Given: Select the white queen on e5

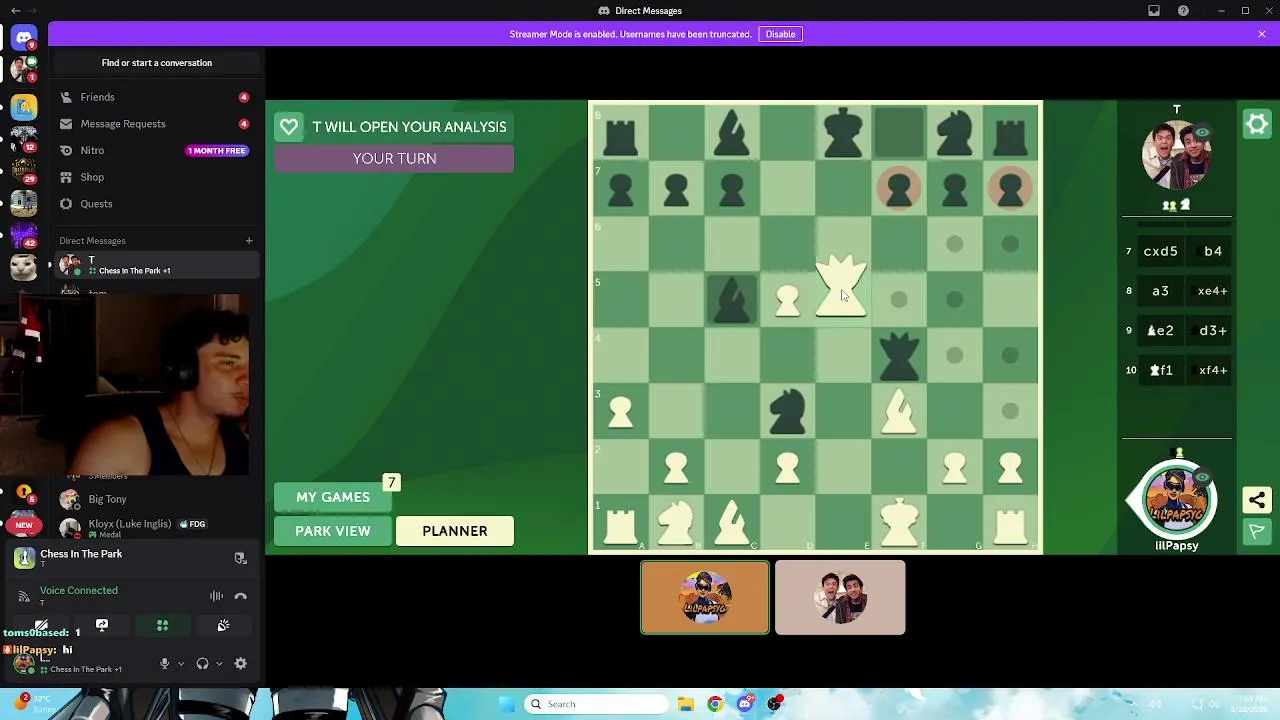Looking at the screenshot, I should (842, 287).
